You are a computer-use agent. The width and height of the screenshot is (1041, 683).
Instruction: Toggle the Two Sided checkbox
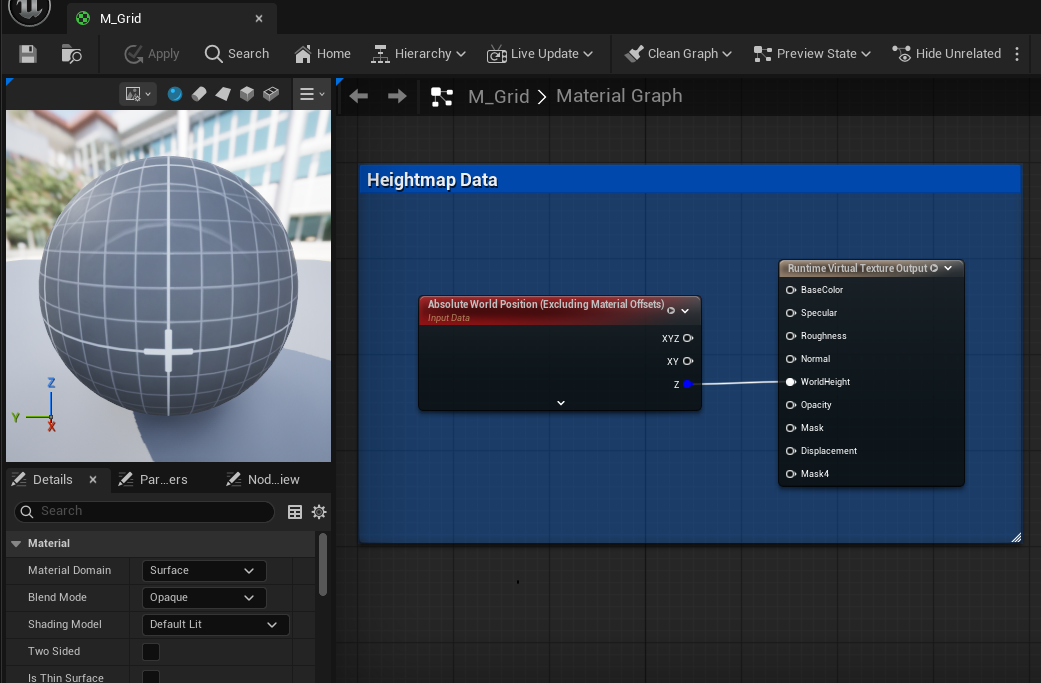[150, 651]
